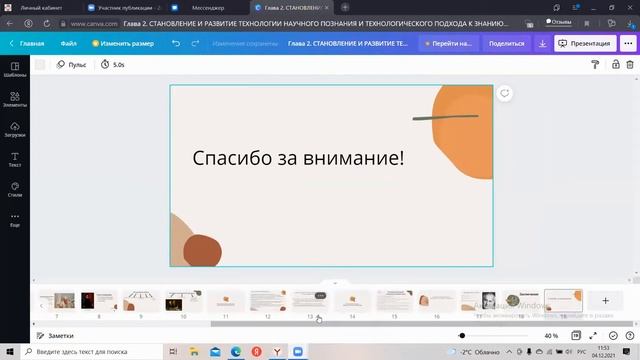This screenshot has height=360, width=640.
Task: Open the Стили (Styles) sidebar panel
Action: [15, 189]
